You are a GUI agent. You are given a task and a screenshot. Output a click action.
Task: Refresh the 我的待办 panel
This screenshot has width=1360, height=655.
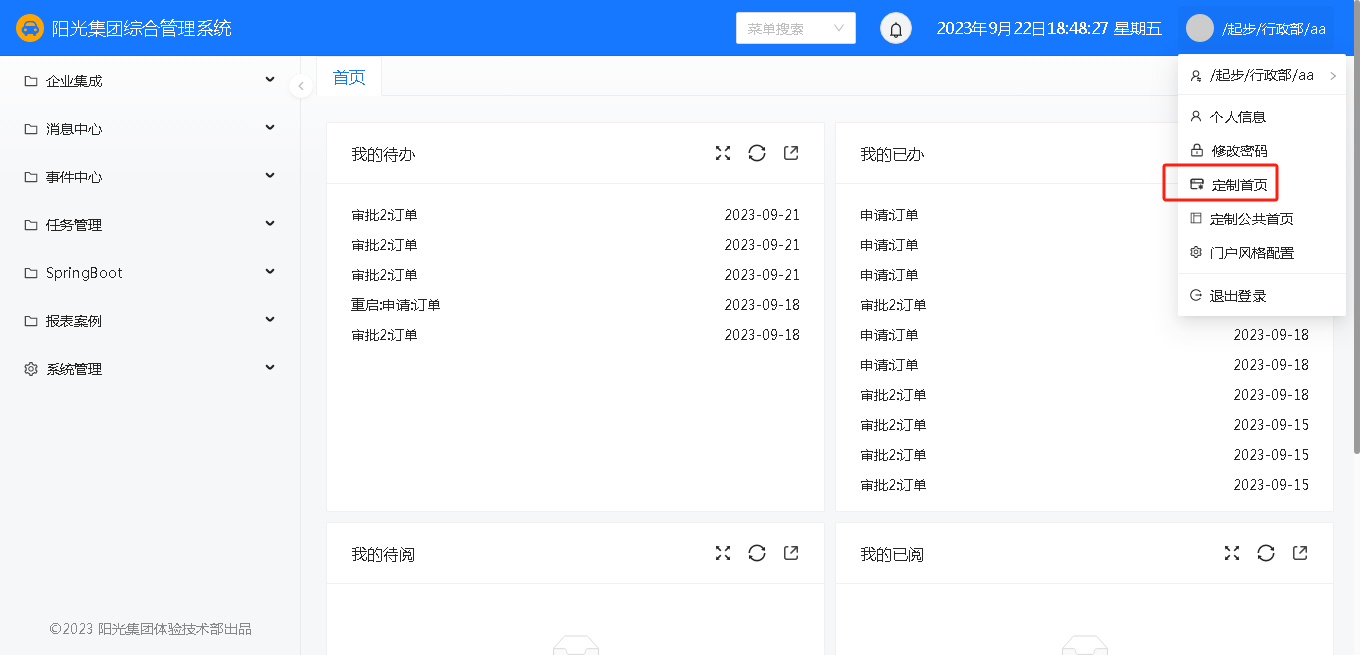tap(757, 153)
